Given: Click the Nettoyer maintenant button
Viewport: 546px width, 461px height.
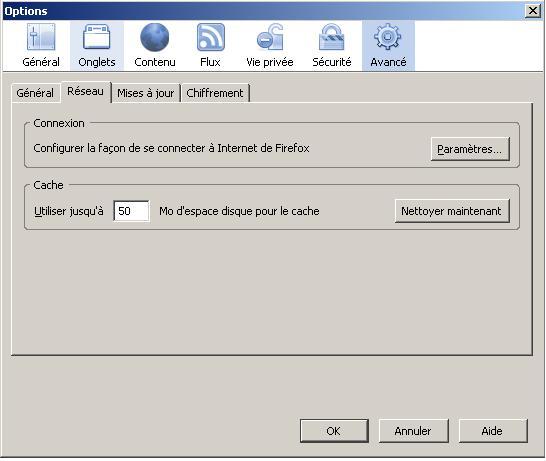Looking at the screenshot, I should 452,211.
